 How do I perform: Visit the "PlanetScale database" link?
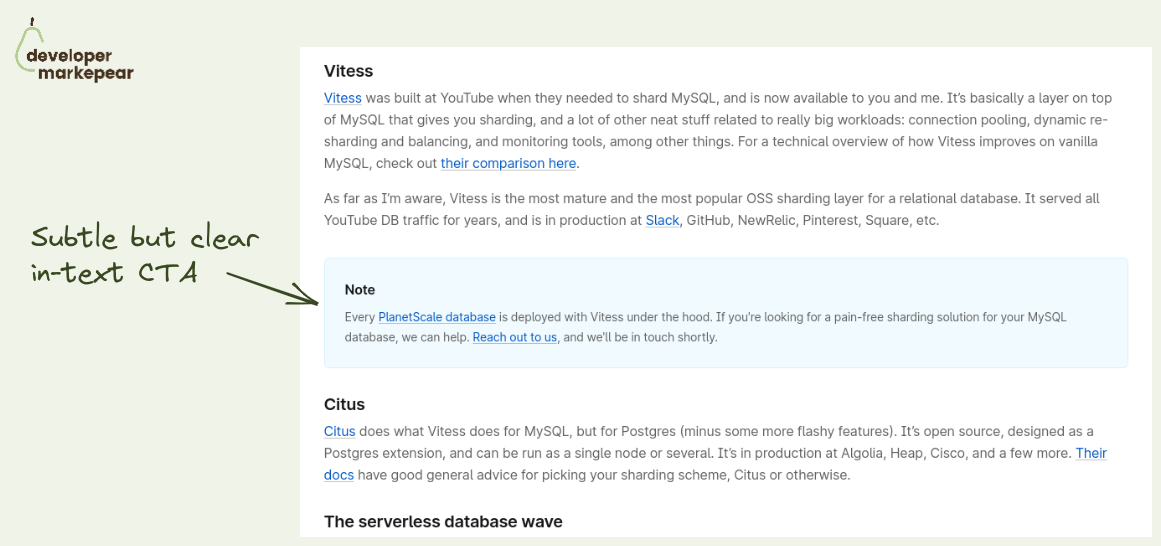[x=437, y=317]
